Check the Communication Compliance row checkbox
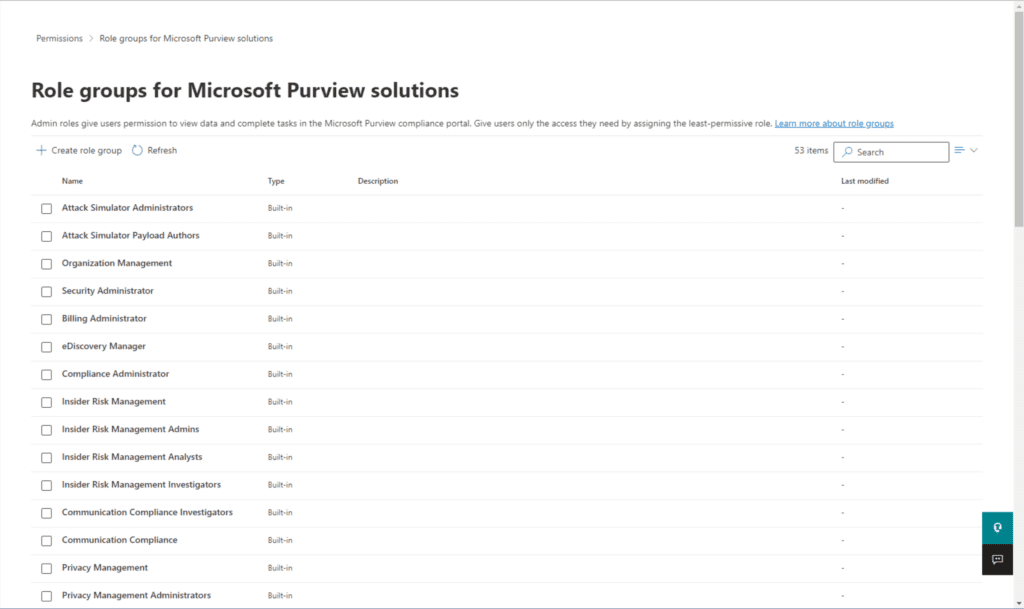The width and height of the screenshot is (1024, 609). [x=46, y=541]
